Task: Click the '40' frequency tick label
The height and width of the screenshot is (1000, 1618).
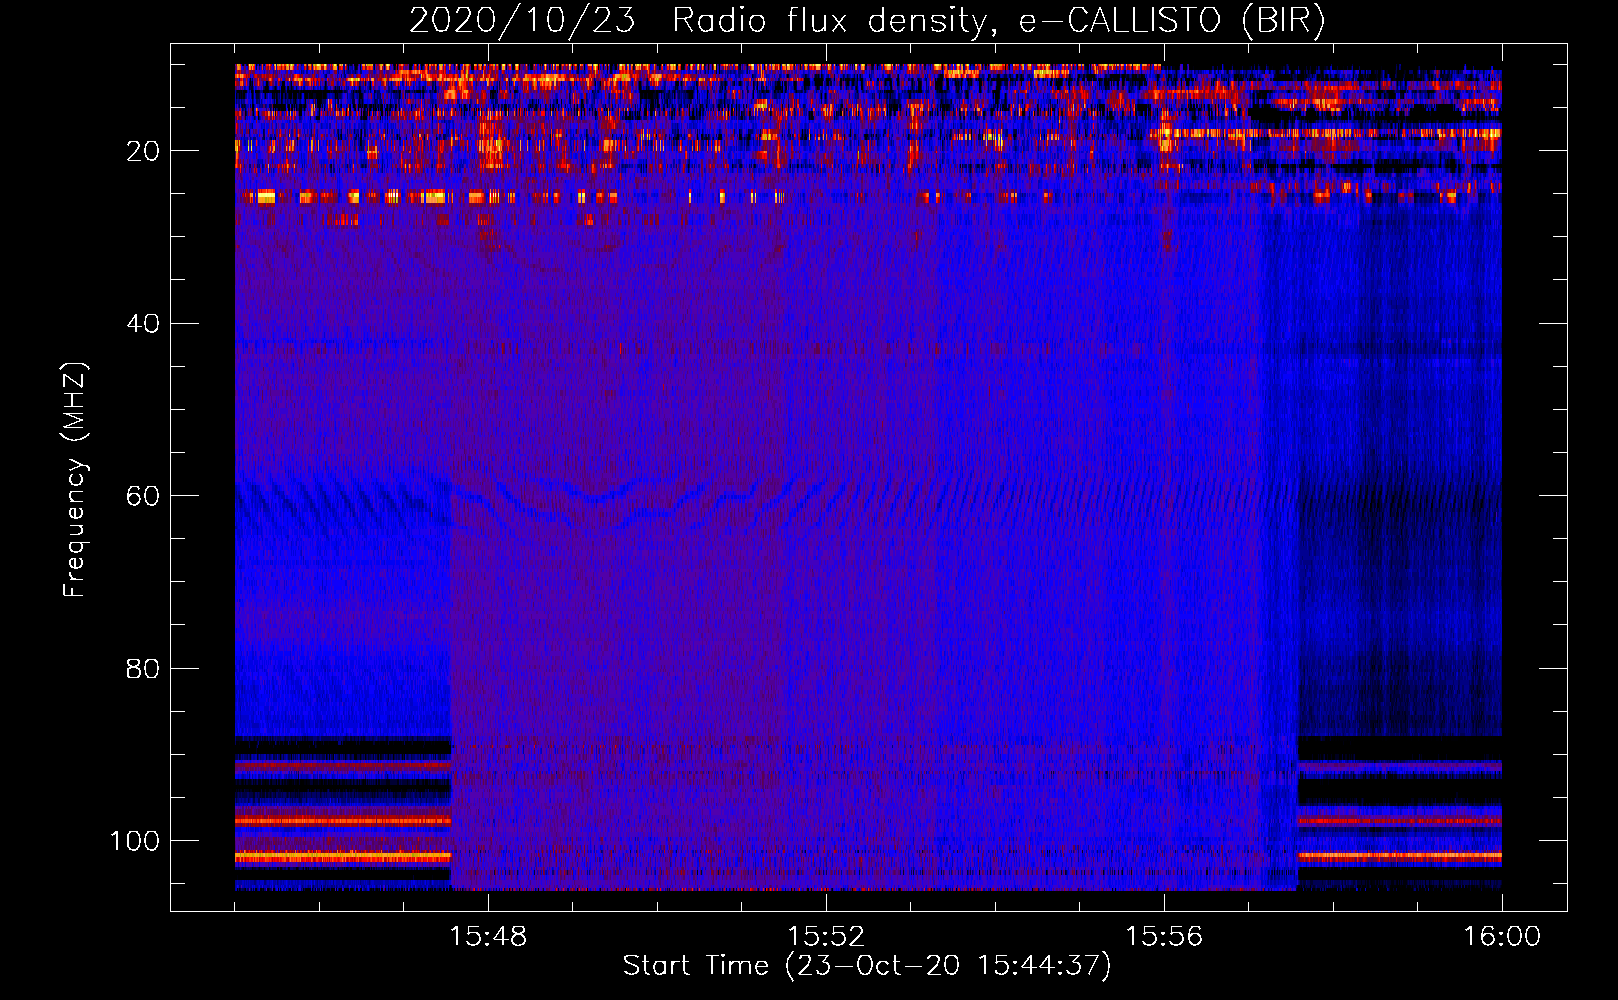Action: click(x=143, y=324)
